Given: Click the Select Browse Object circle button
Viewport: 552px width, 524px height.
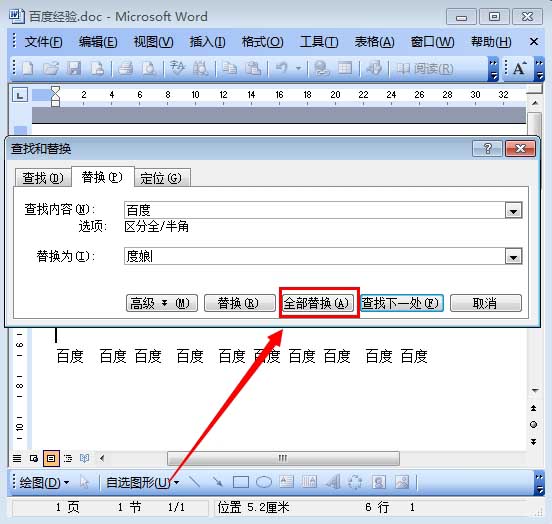Looking at the screenshot, I should (534, 425).
